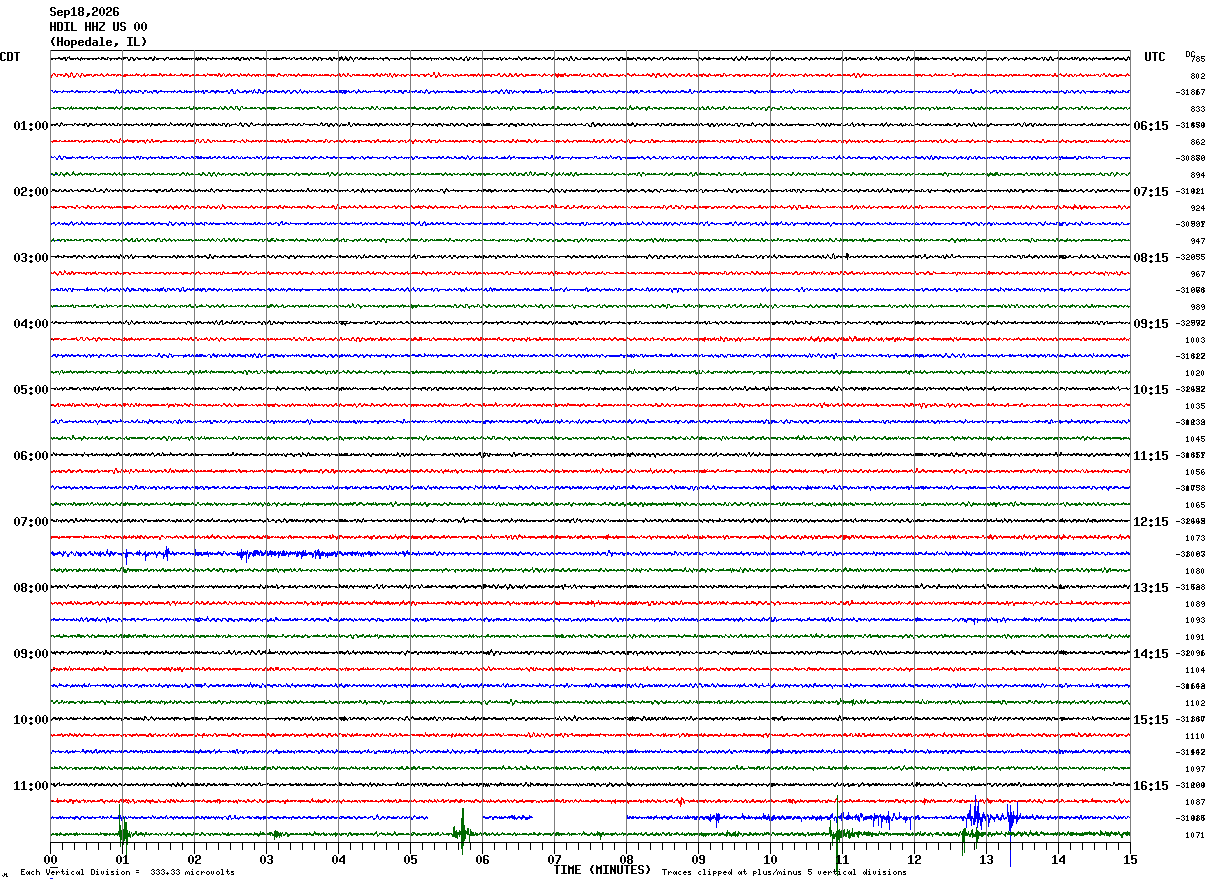The height and width of the screenshot is (886, 1210).
Task: Click the minute 08 axis tick label
Action: [x=626, y=859]
